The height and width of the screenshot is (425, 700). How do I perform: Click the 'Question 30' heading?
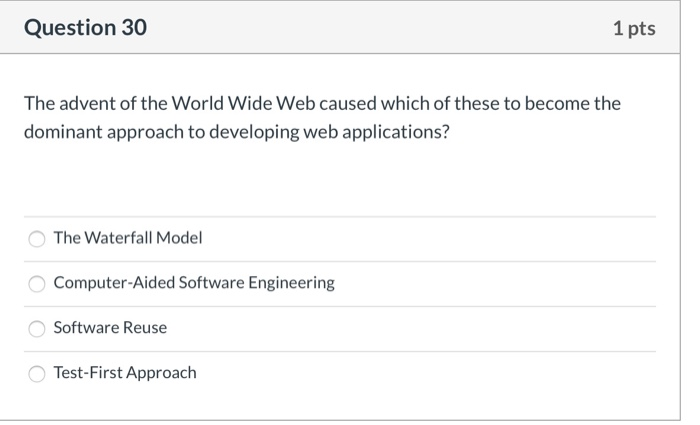[x=85, y=28]
